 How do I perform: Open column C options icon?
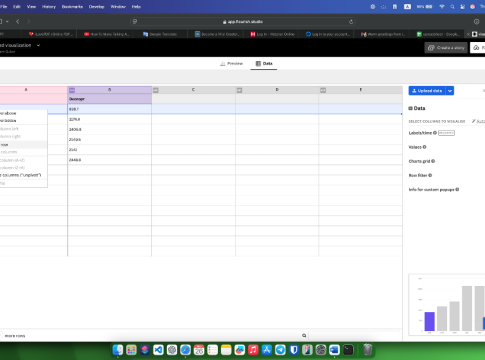155,90
